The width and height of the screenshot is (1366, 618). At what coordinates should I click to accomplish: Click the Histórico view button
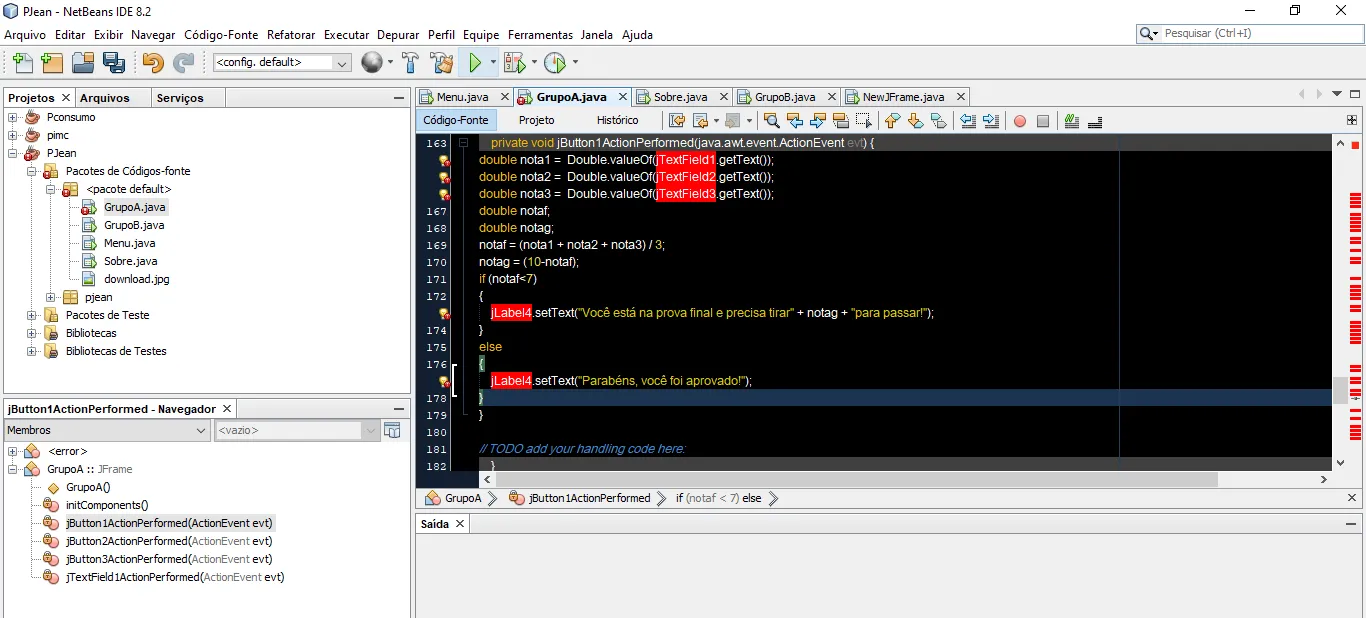coord(617,120)
